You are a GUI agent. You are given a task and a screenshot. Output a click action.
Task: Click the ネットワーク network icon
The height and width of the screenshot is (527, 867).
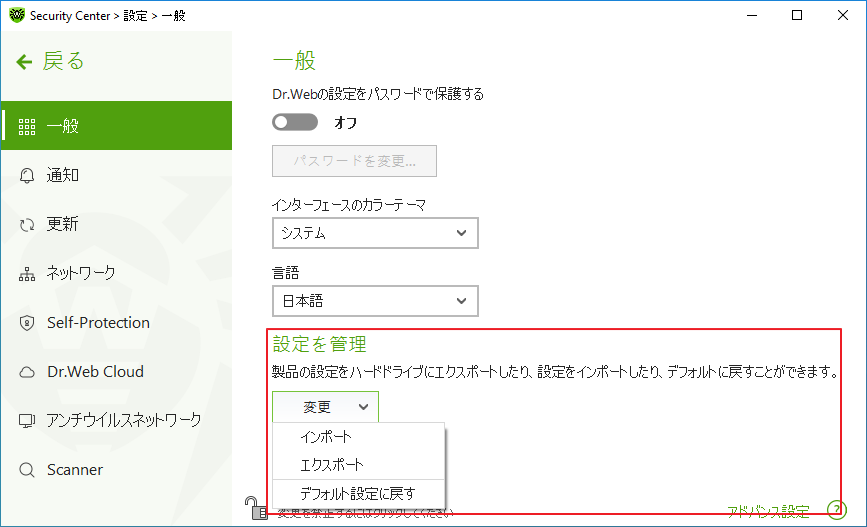point(27,274)
